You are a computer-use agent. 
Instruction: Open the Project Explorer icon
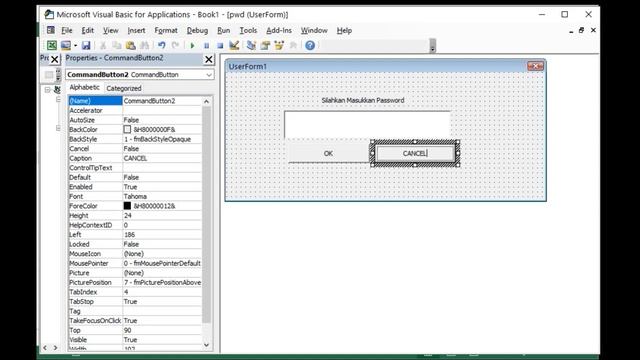point(251,45)
